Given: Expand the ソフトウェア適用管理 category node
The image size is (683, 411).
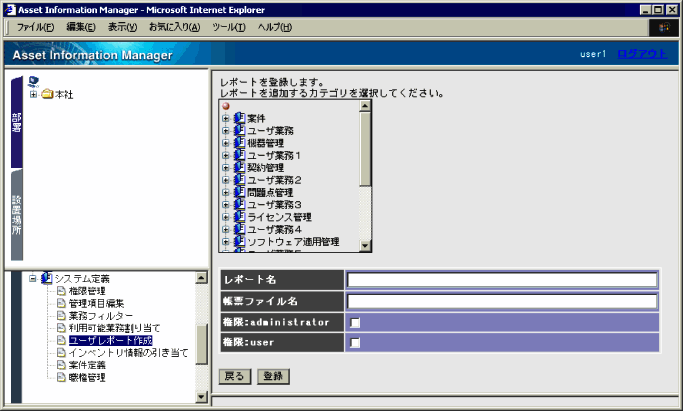Looking at the screenshot, I should tap(225, 242).
